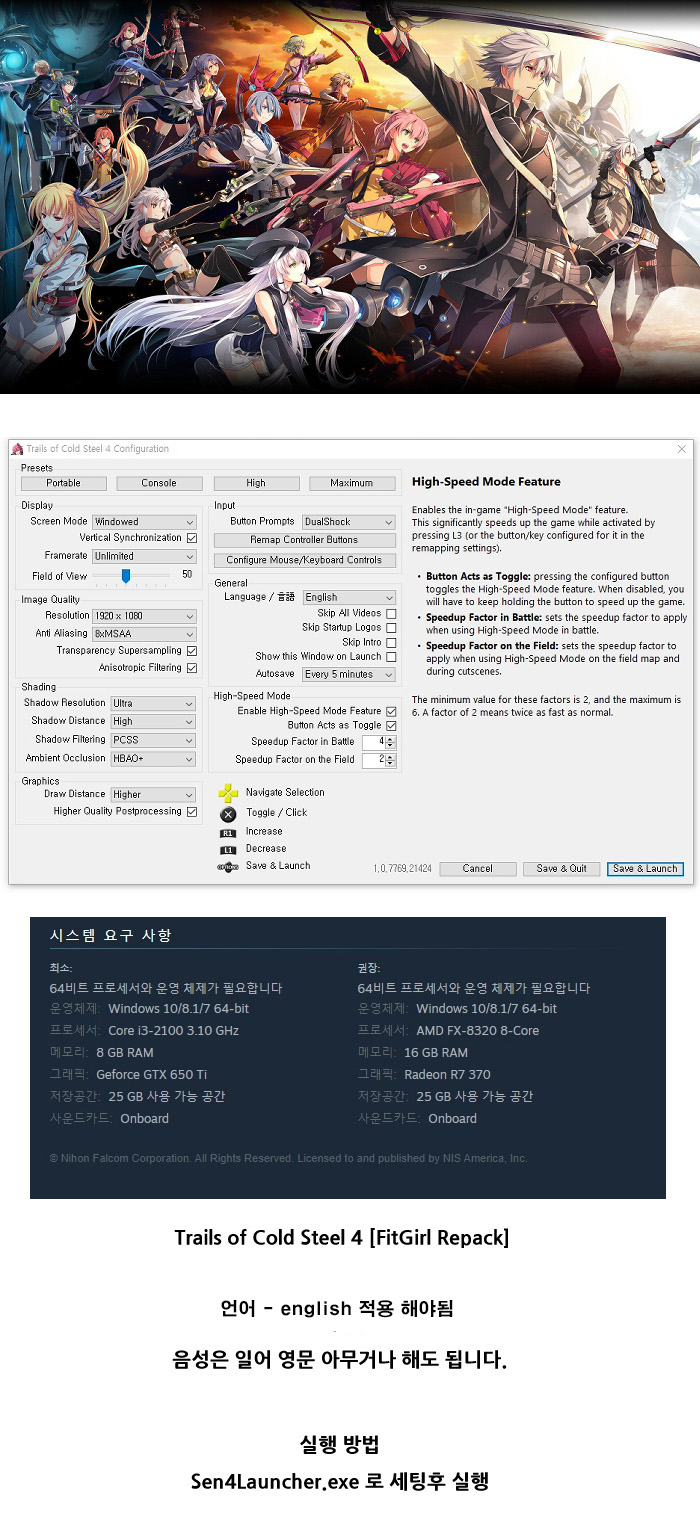Open the Autosave interval dropdown

349,675
